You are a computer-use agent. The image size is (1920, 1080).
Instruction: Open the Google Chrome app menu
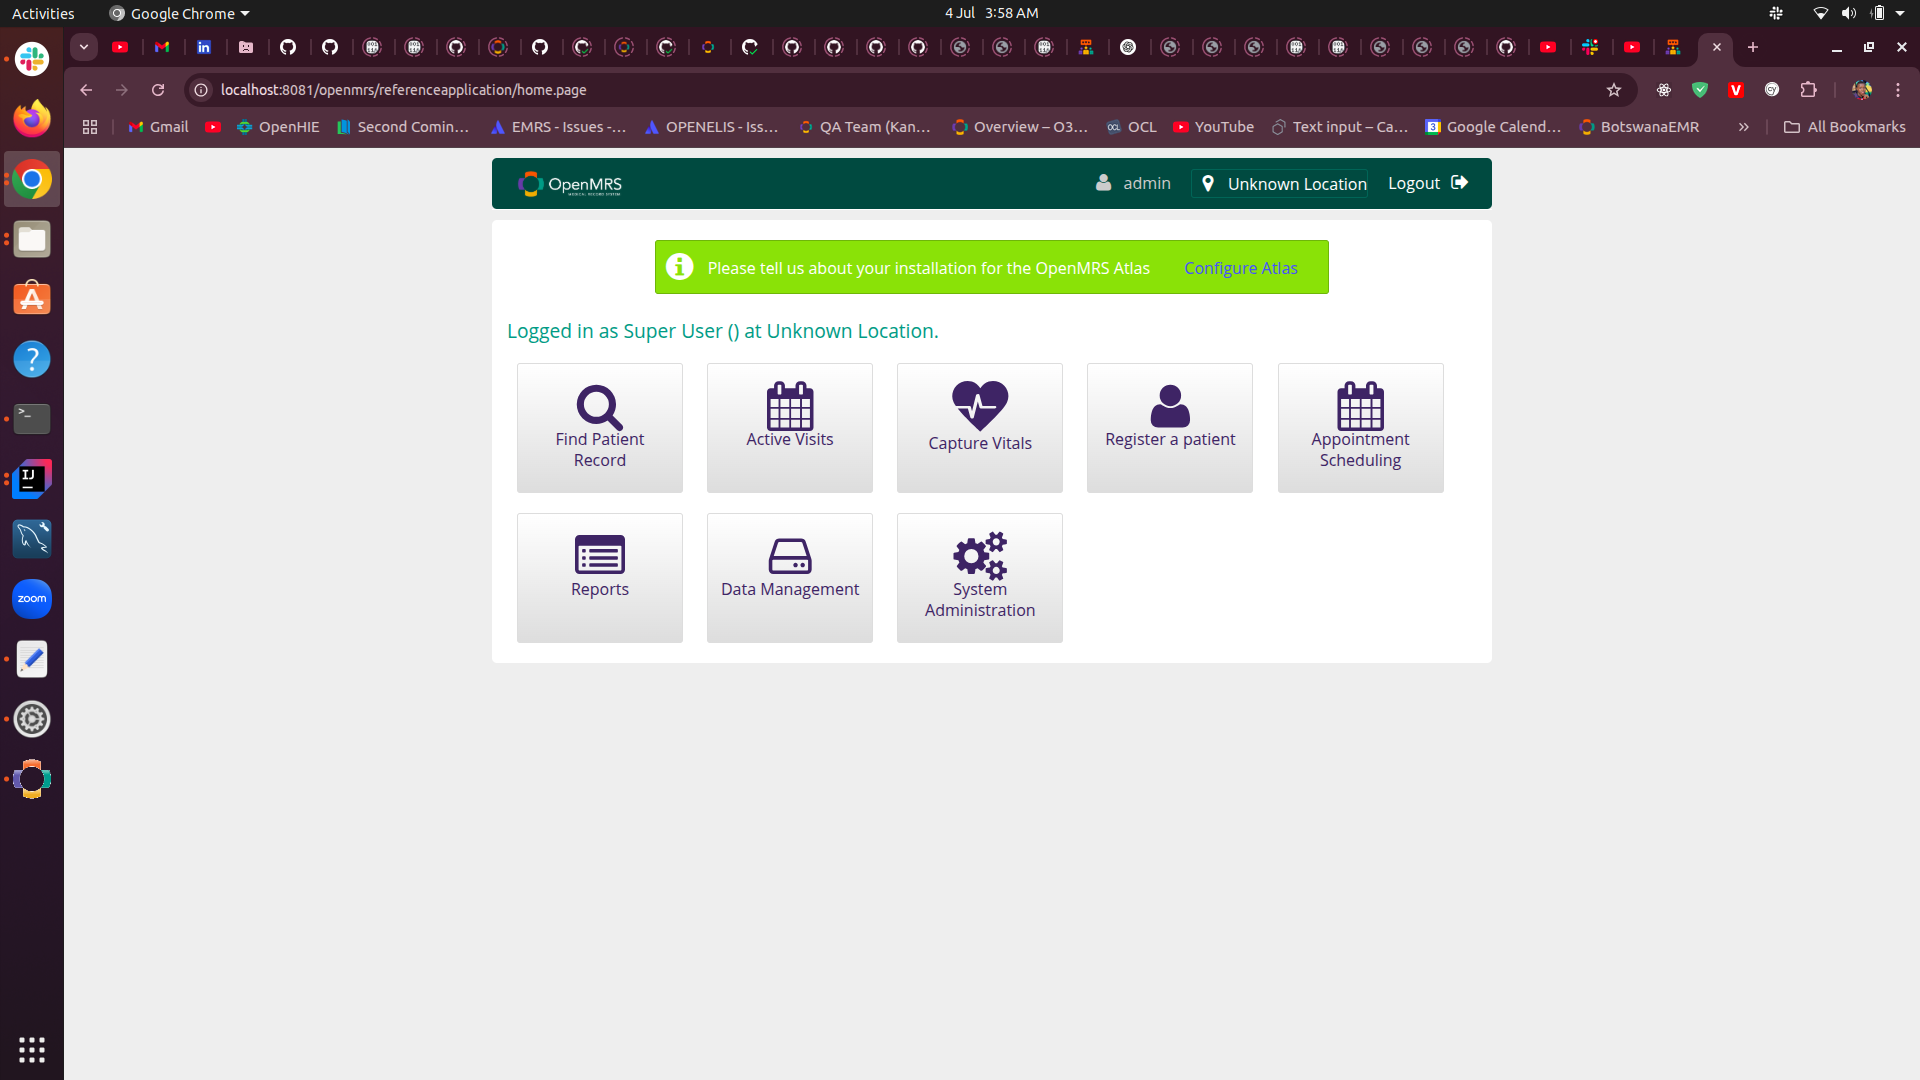[179, 13]
